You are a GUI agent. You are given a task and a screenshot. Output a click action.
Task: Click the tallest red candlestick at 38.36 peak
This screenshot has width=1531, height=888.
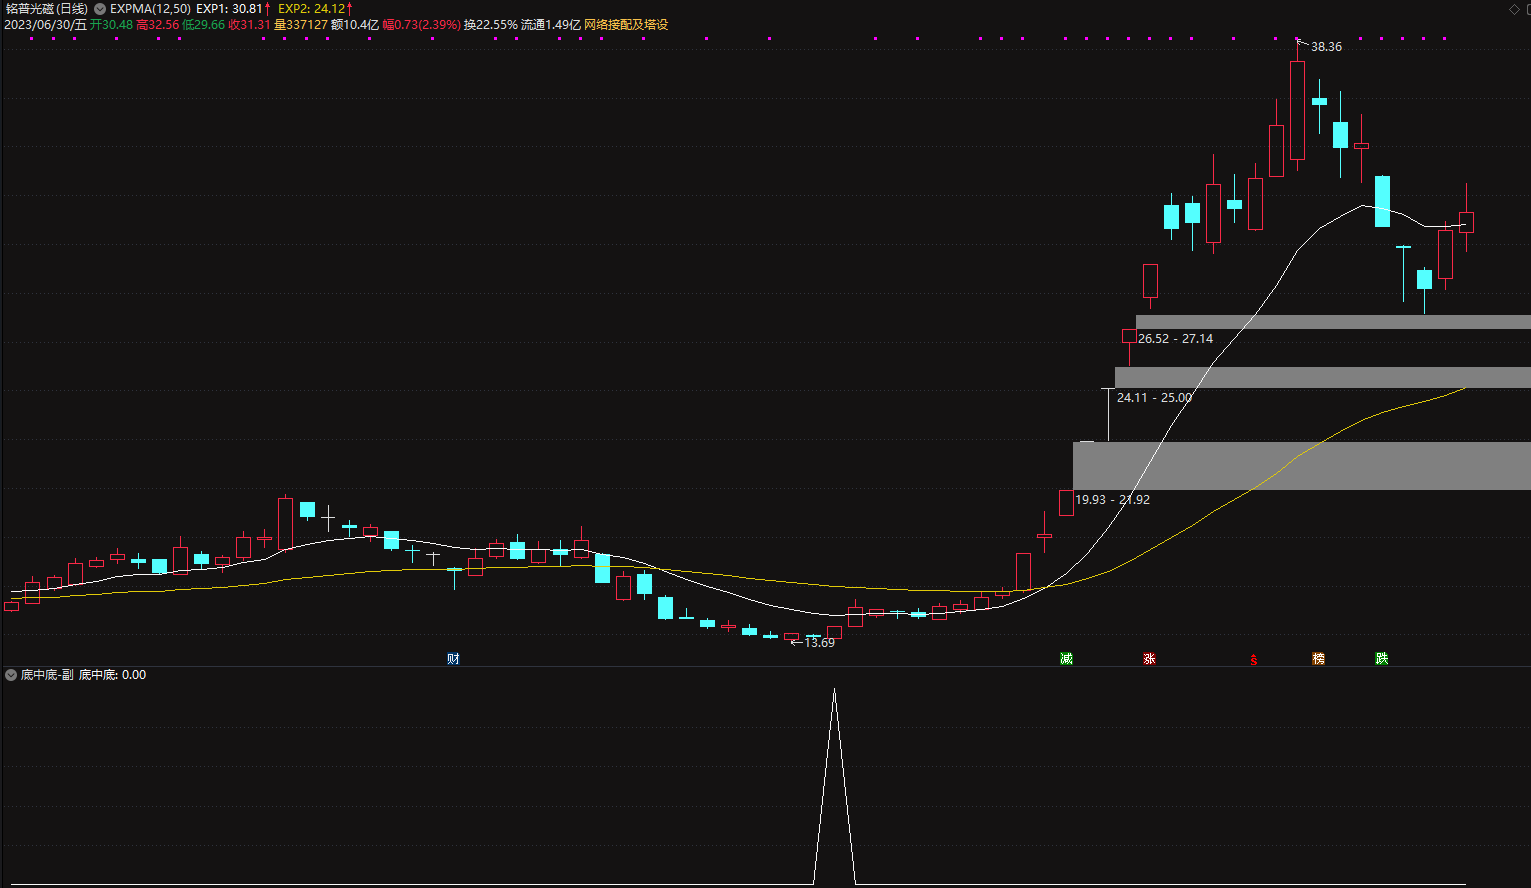point(1297,110)
